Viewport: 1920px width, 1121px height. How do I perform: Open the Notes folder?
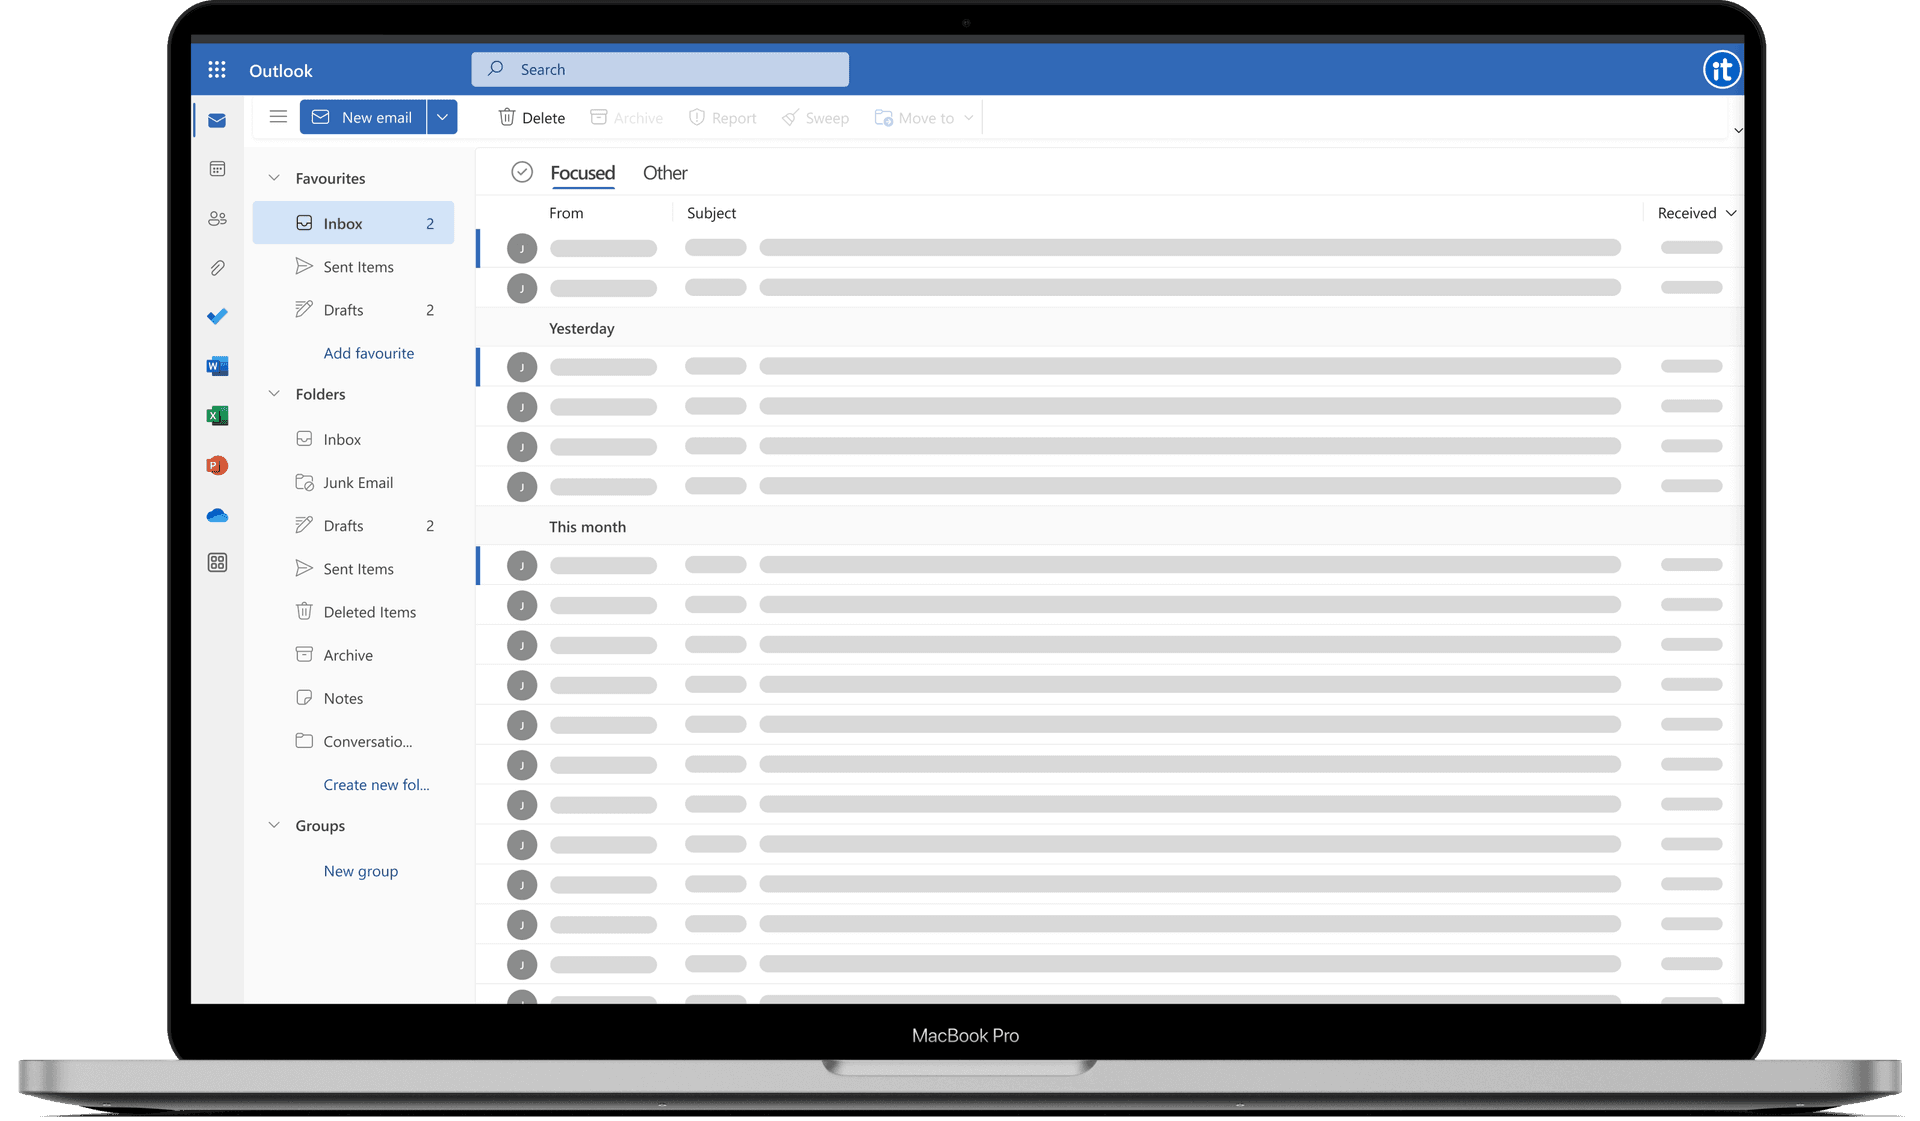coord(353,698)
